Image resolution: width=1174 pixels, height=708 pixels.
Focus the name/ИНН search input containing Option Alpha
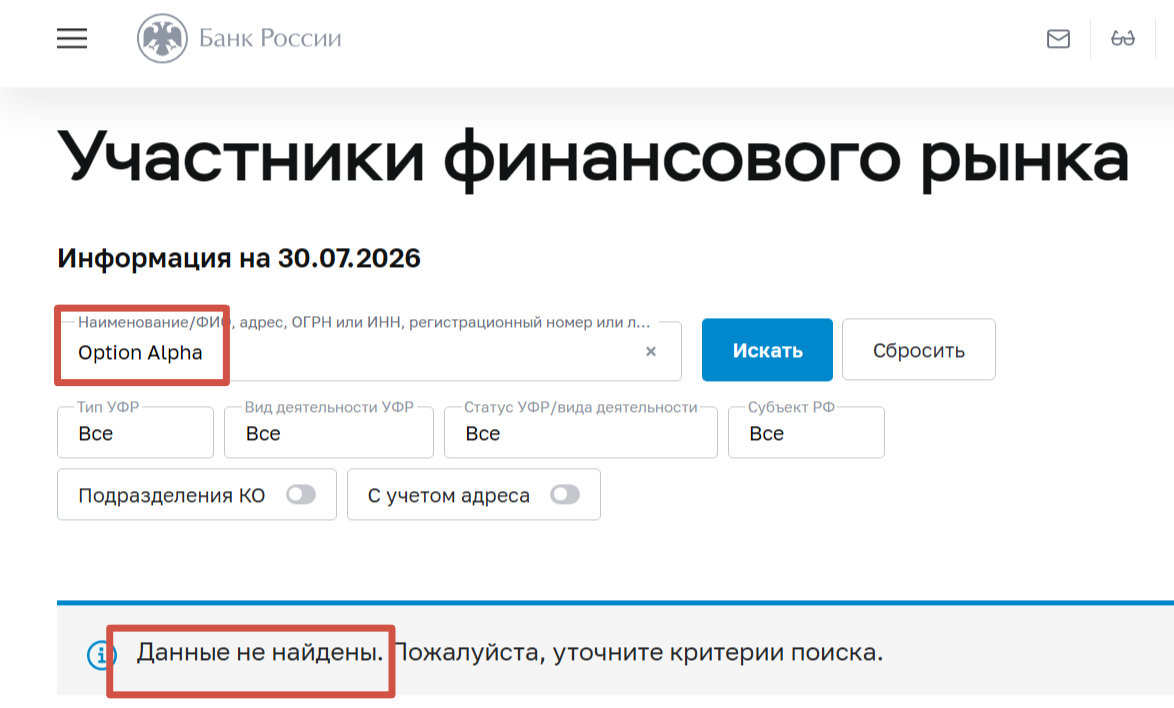369,351
